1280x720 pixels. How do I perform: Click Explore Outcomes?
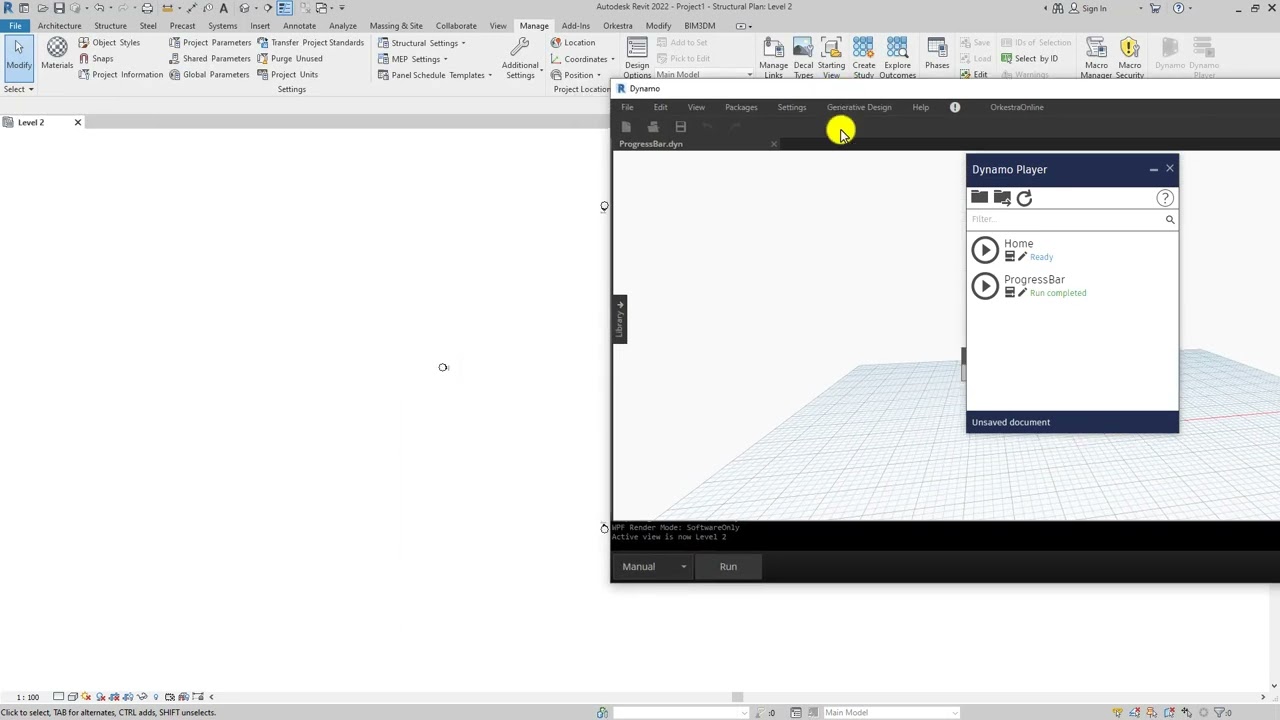[897, 58]
